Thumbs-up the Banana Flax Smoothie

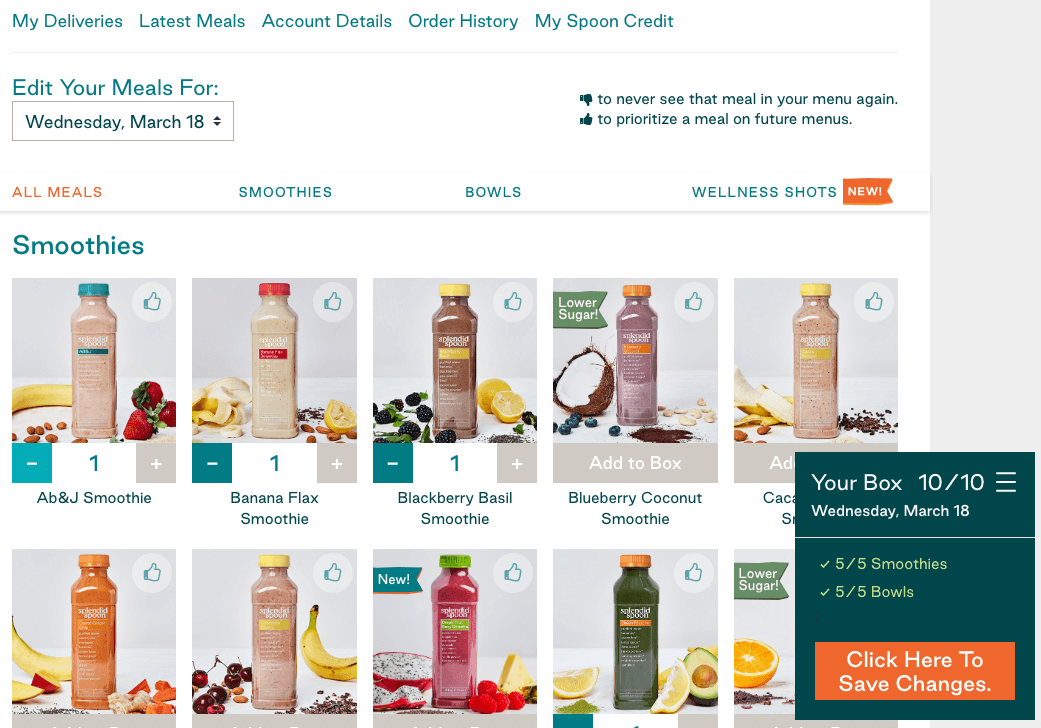click(333, 302)
